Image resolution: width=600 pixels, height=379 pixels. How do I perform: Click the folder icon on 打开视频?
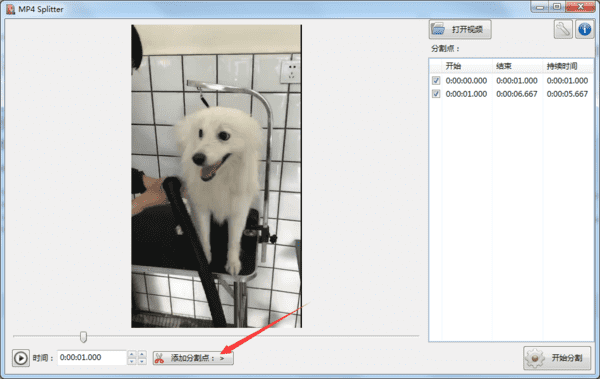point(439,29)
